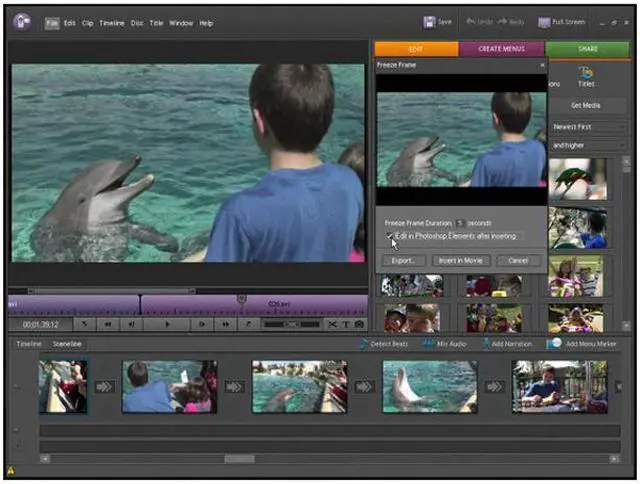
Task: Click the rewind playback button
Action: [x=108, y=324]
